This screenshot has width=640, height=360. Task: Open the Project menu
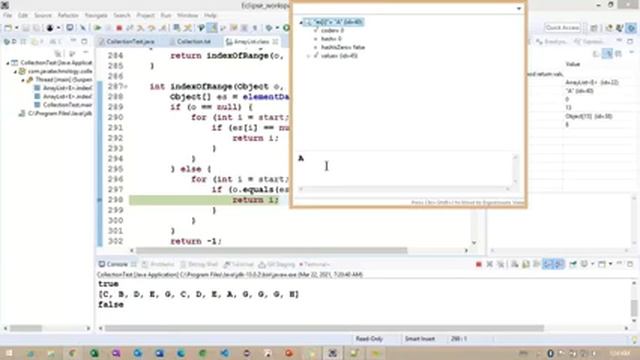tap(145, 16)
